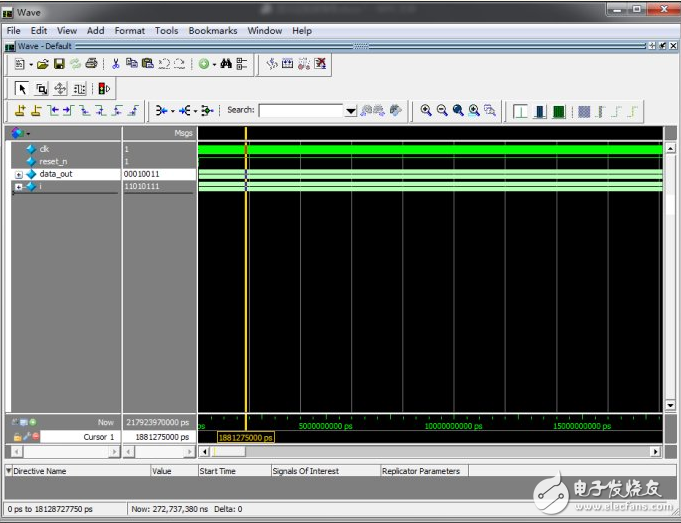
Task: Select the clk signal in list
Action: pyautogui.click(x=44, y=149)
